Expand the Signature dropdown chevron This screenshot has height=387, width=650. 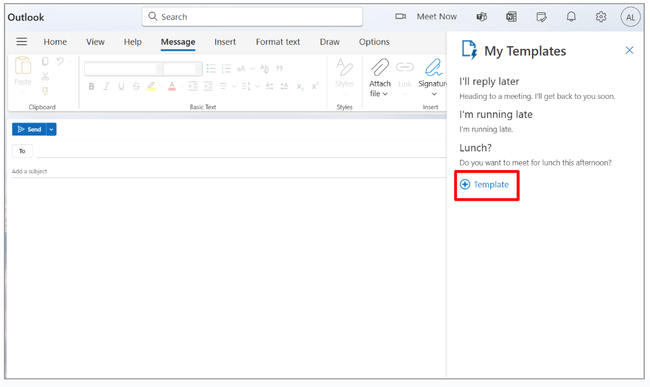[434, 94]
